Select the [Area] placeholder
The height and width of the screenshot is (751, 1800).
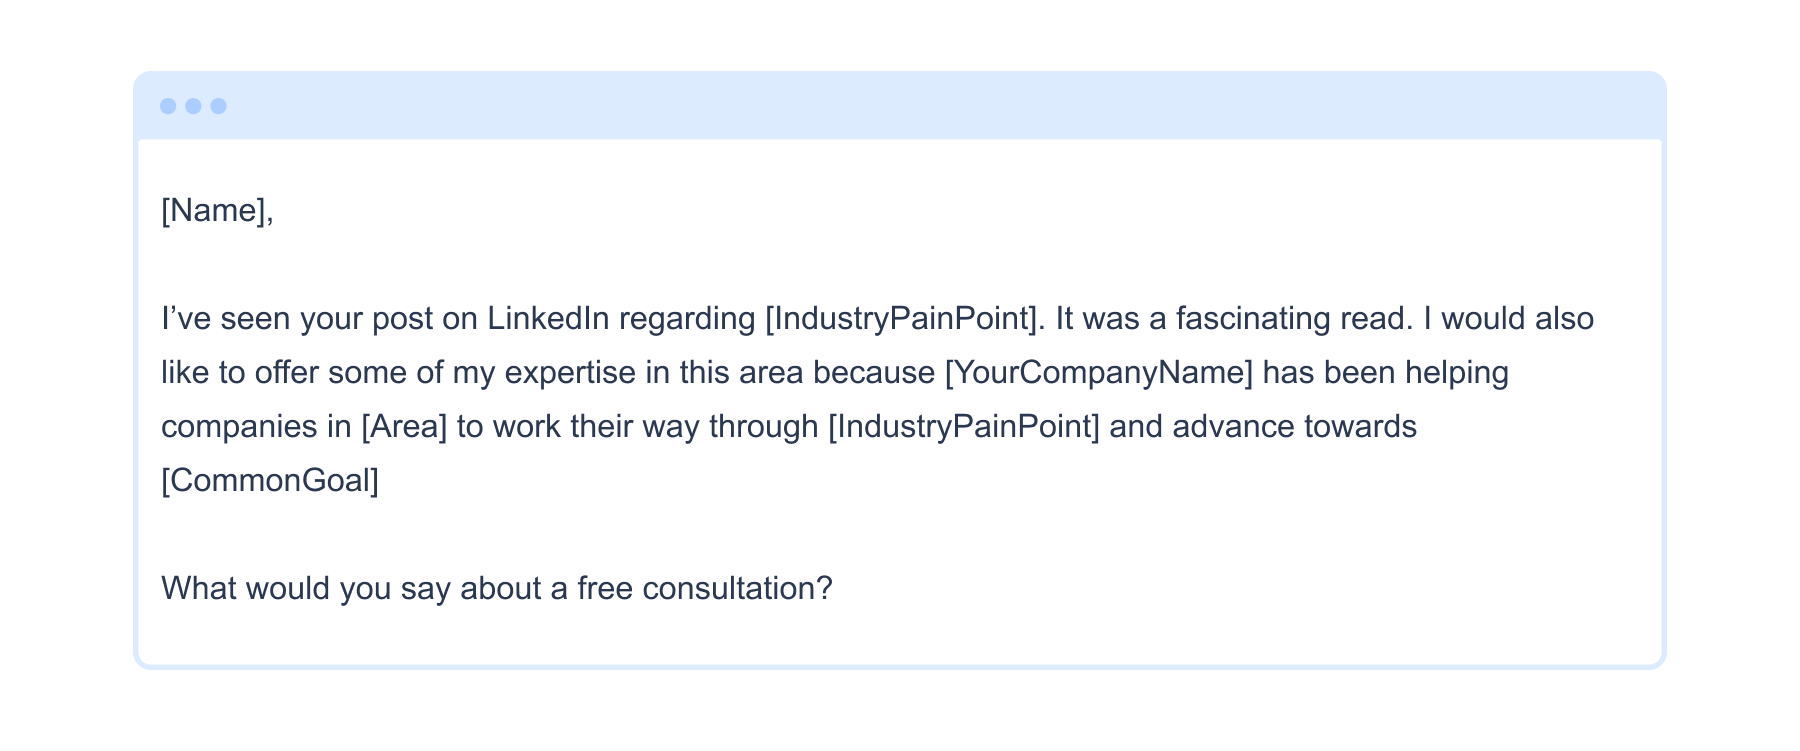click(404, 427)
